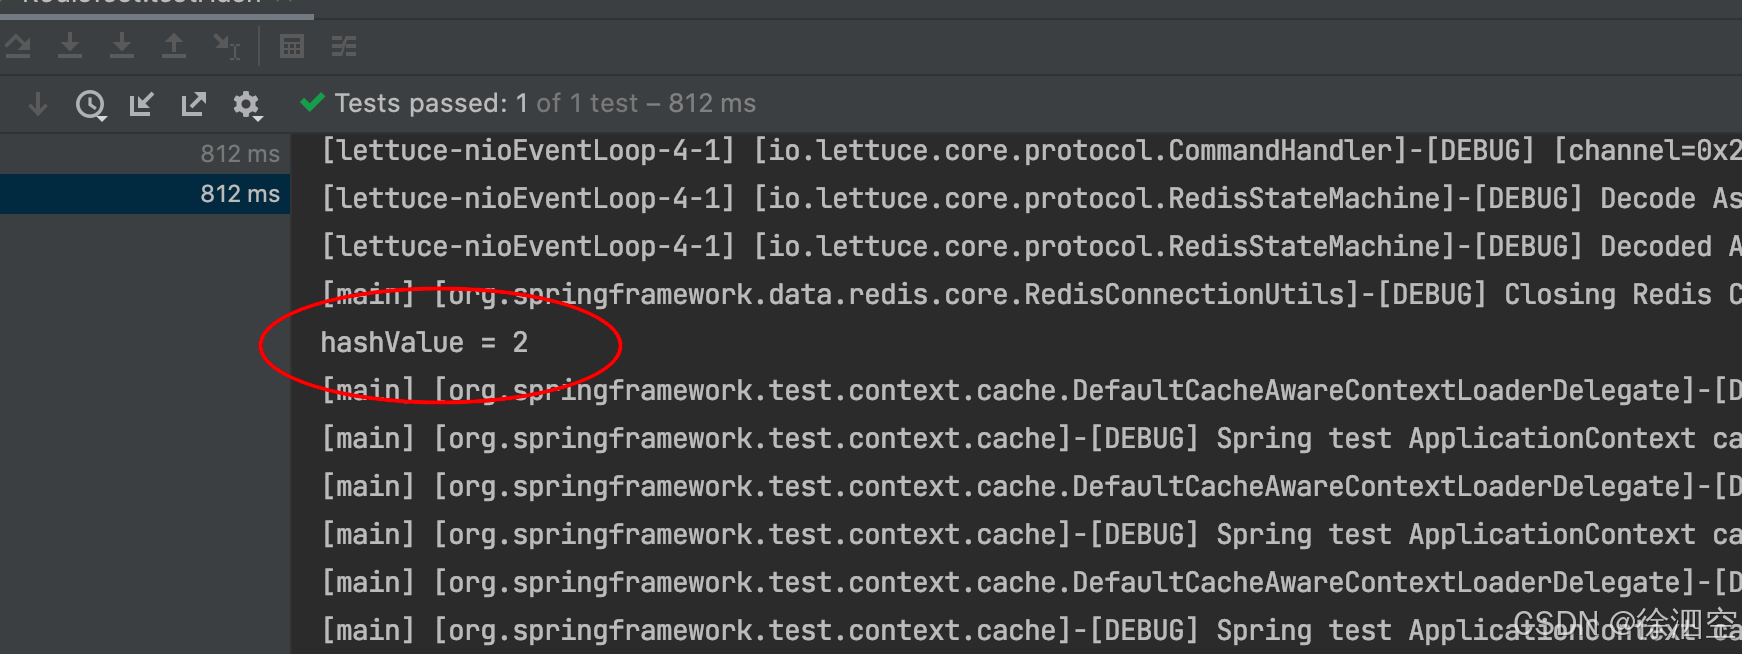Click the RedisStateMachine Decoded log line
The image size is (1742, 654).
tap(1031, 247)
